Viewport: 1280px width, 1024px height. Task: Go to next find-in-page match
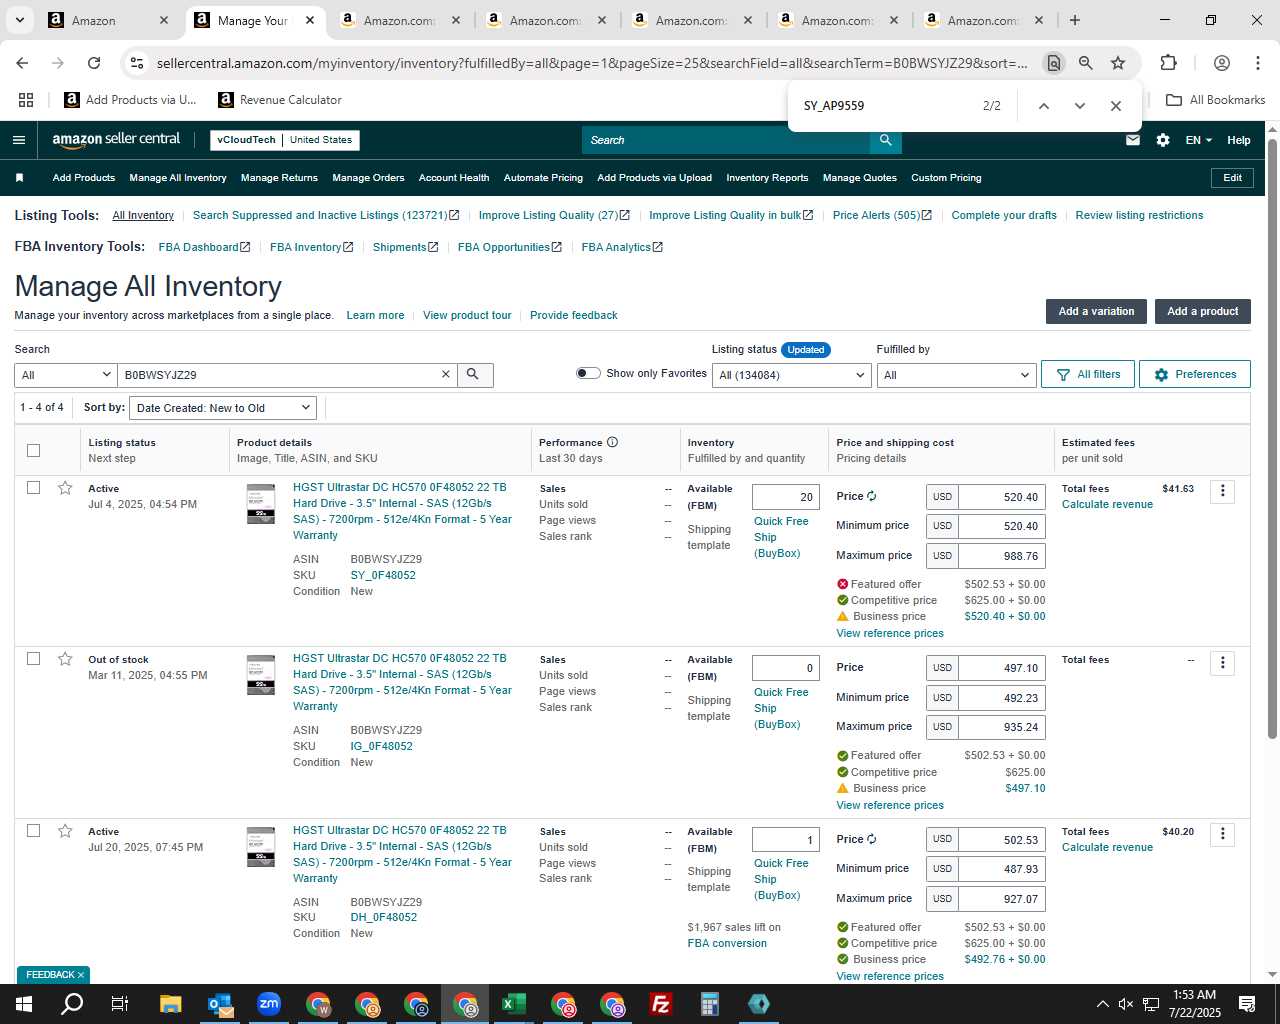tap(1079, 106)
